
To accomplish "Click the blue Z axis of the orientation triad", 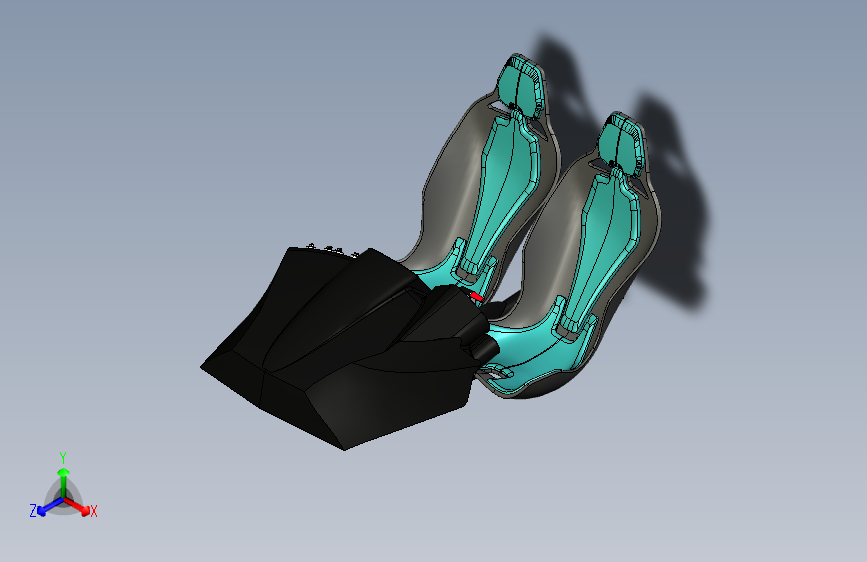I will [50, 506].
